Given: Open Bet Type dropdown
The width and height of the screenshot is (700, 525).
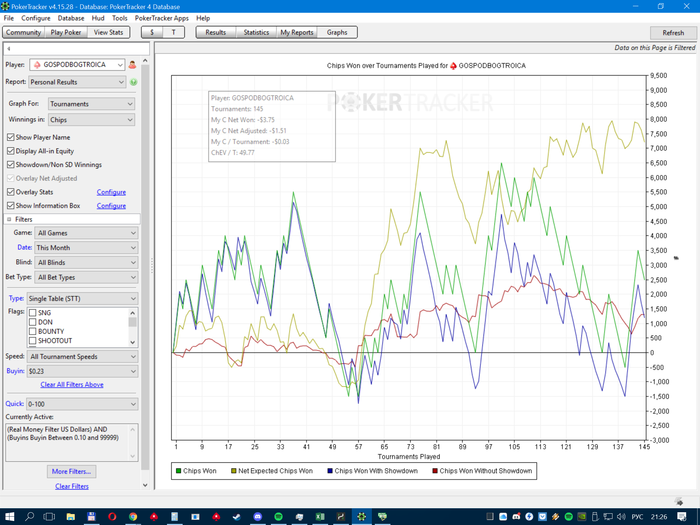Looking at the screenshot, I should (87, 277).
